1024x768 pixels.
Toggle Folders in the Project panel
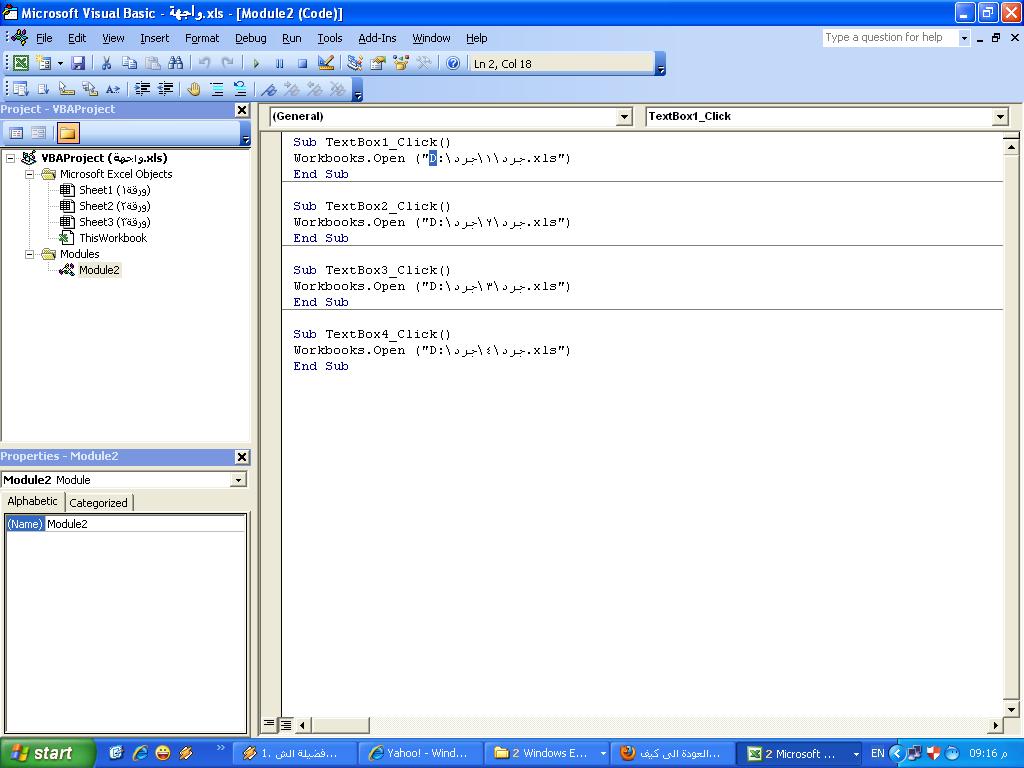[68, 133]
